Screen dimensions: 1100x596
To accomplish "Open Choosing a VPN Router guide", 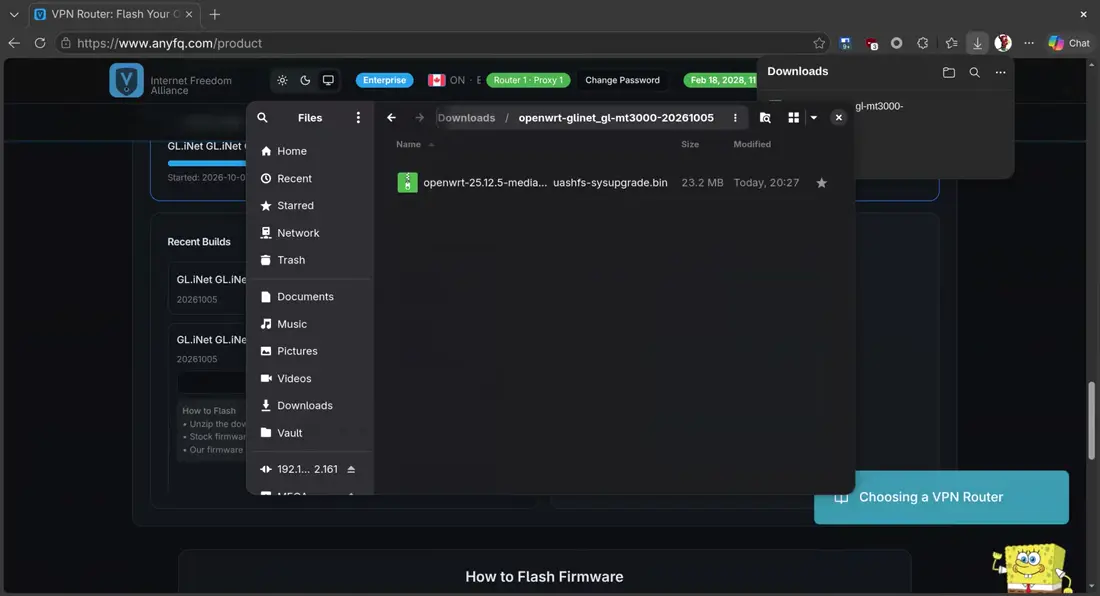I will coord(941,497).
